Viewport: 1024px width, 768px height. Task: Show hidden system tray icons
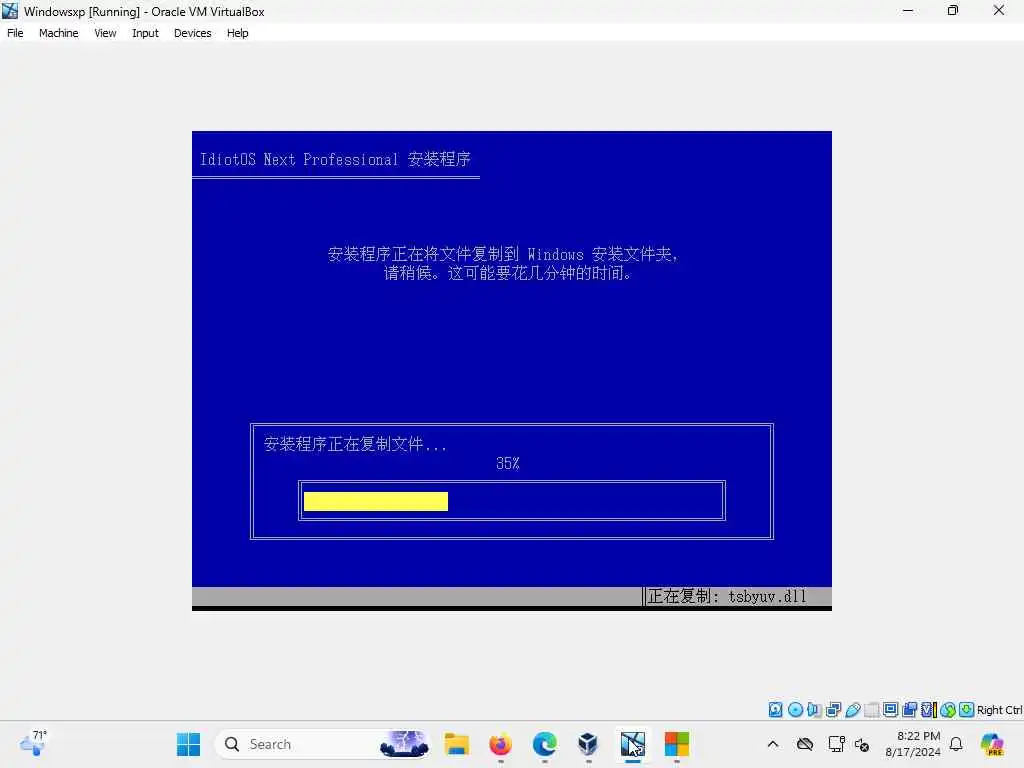[x=773, y=744]
